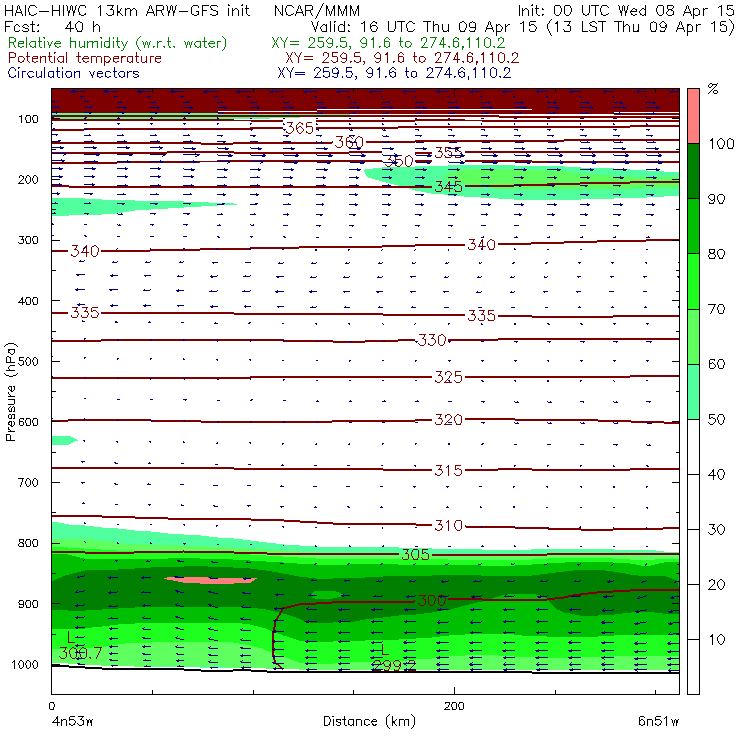Click the pink above-100% colorbar segment
Screen dimensions: 740x740
click(x=693, y=116)
